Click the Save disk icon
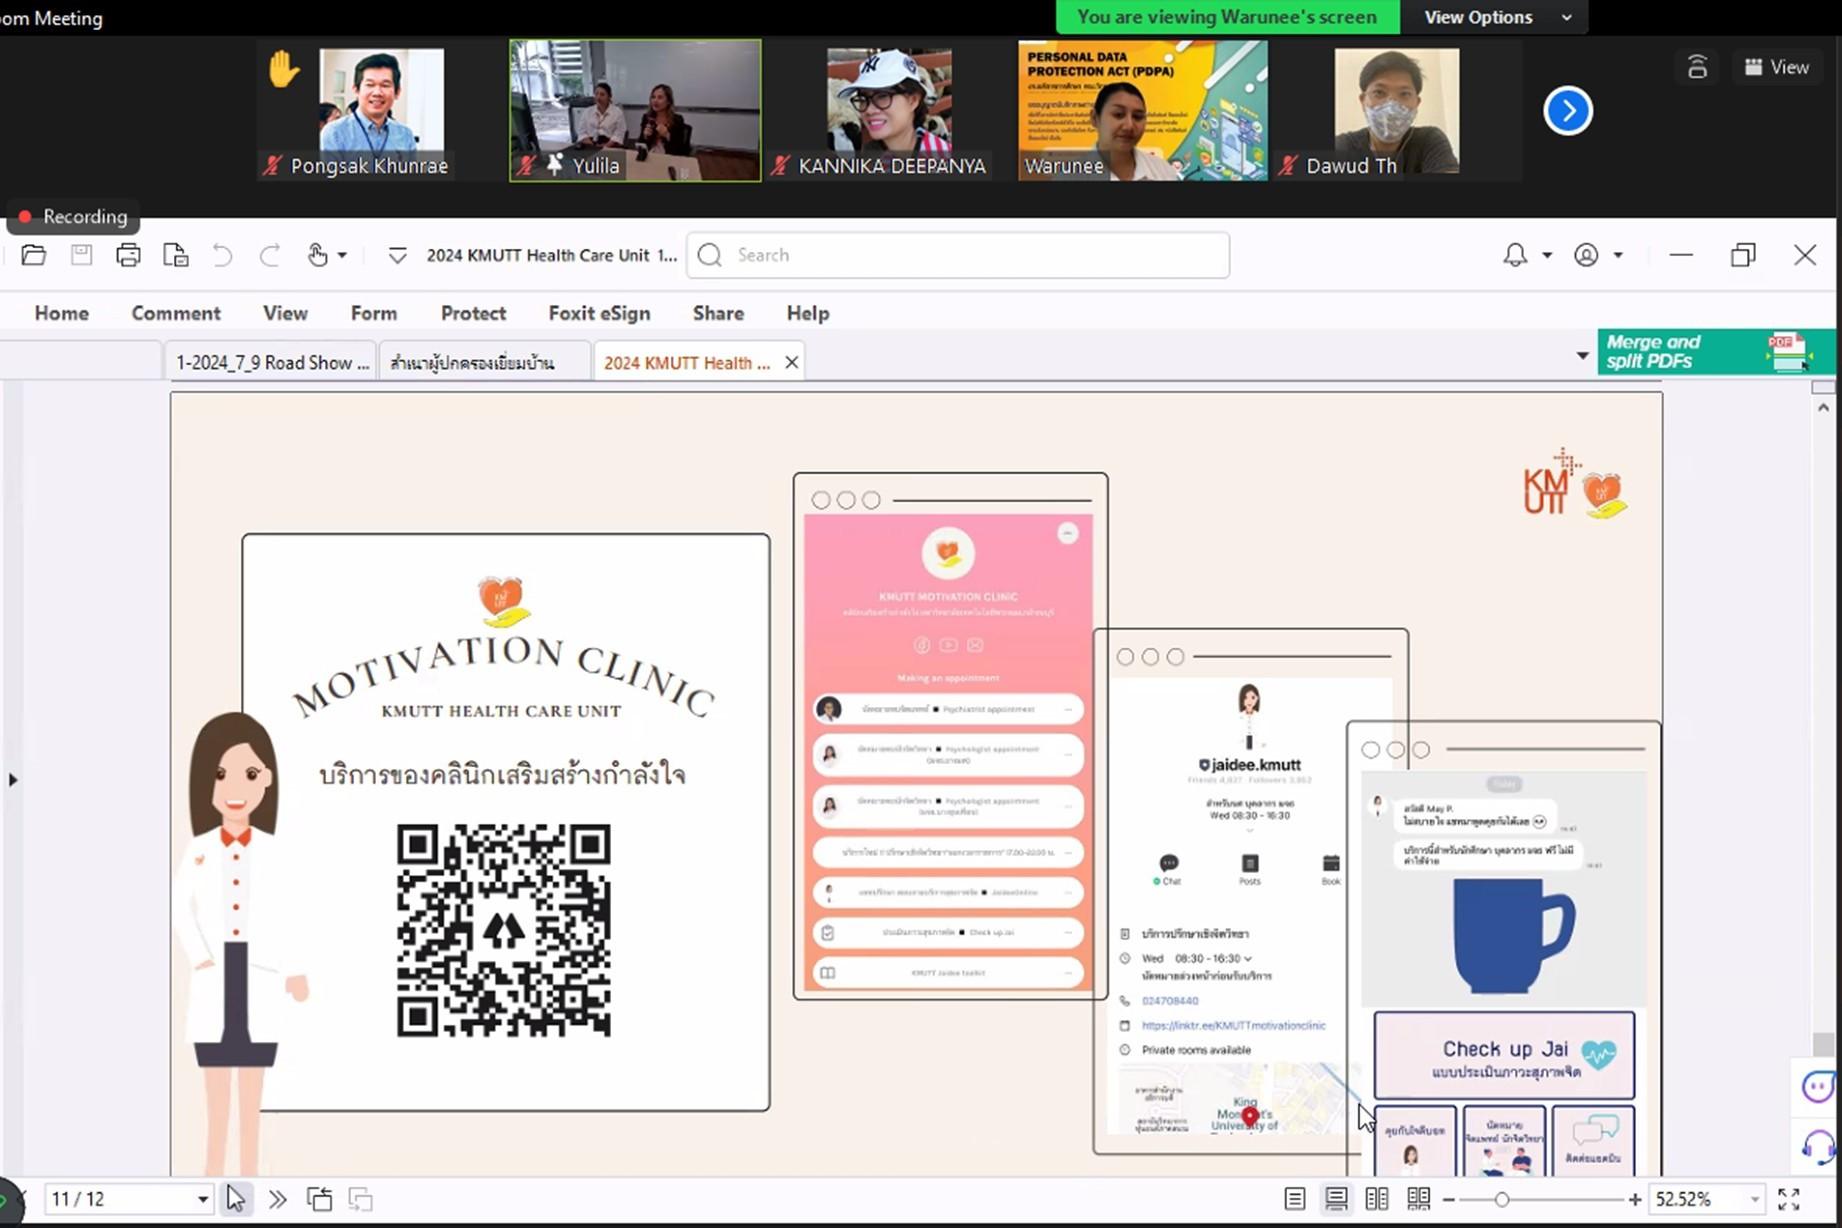This screenshot has width=1842, height=1228. [x=81, y=255]
